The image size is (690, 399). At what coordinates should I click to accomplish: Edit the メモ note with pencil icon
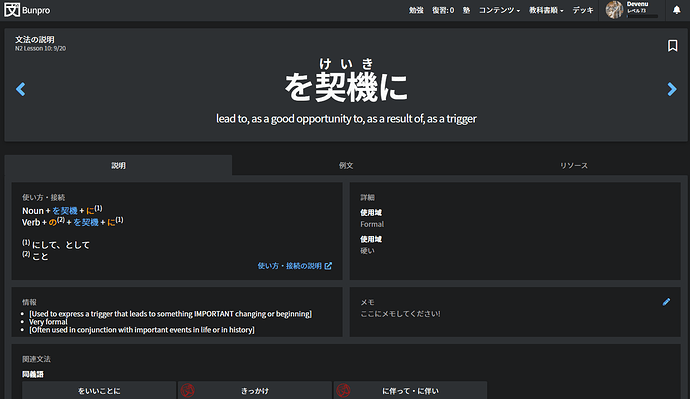[666, 302]
